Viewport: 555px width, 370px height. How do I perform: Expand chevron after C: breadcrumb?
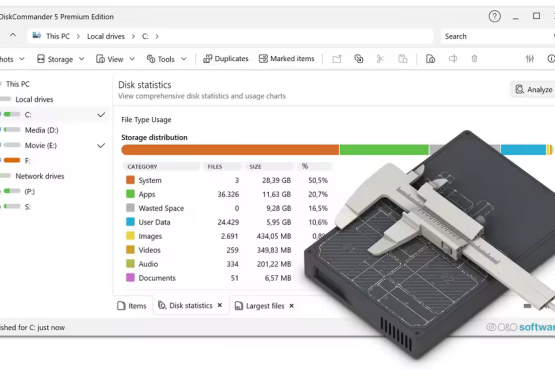[x=157, y=36]
